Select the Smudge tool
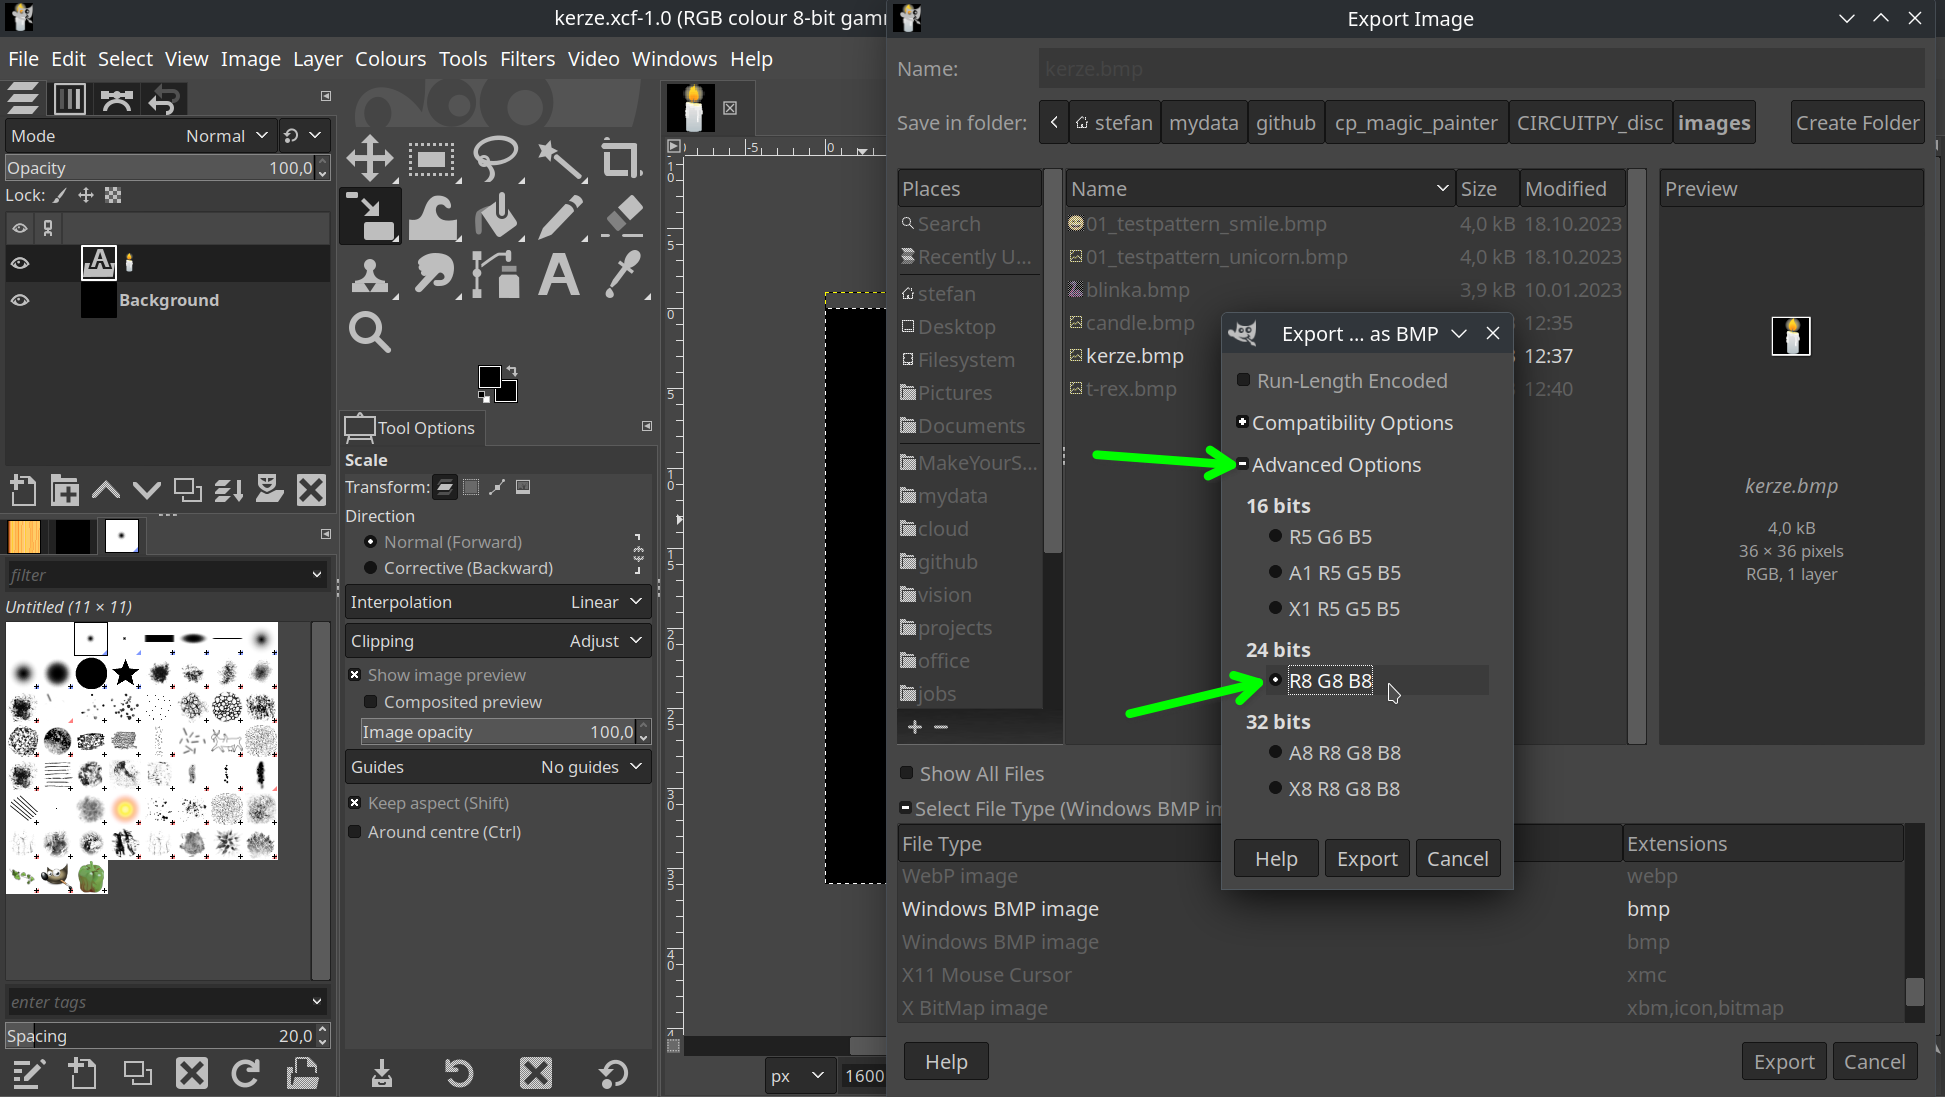Screen dimensions: 1945x1097 point(434,275)
